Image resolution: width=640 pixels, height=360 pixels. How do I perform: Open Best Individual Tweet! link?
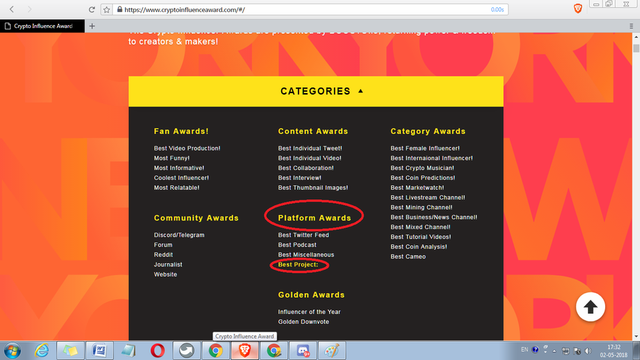310,148
